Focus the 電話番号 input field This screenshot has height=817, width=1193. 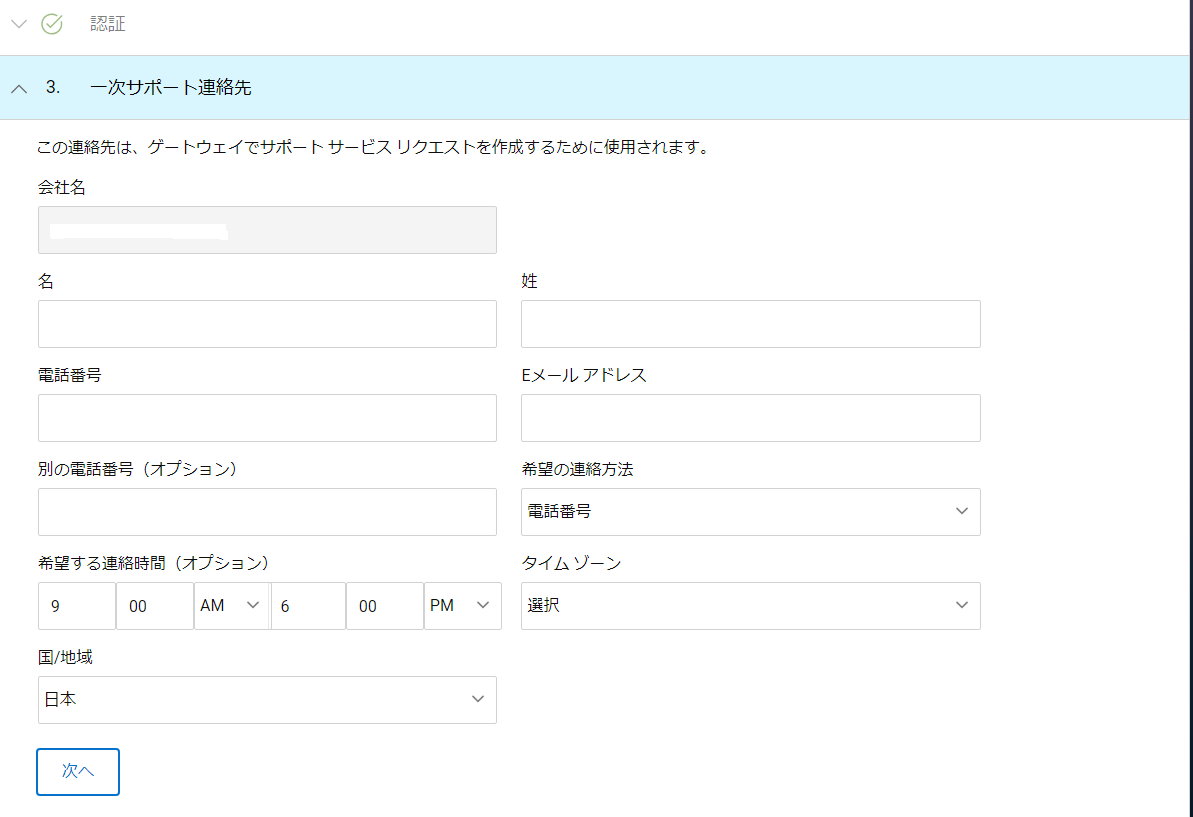267,418
